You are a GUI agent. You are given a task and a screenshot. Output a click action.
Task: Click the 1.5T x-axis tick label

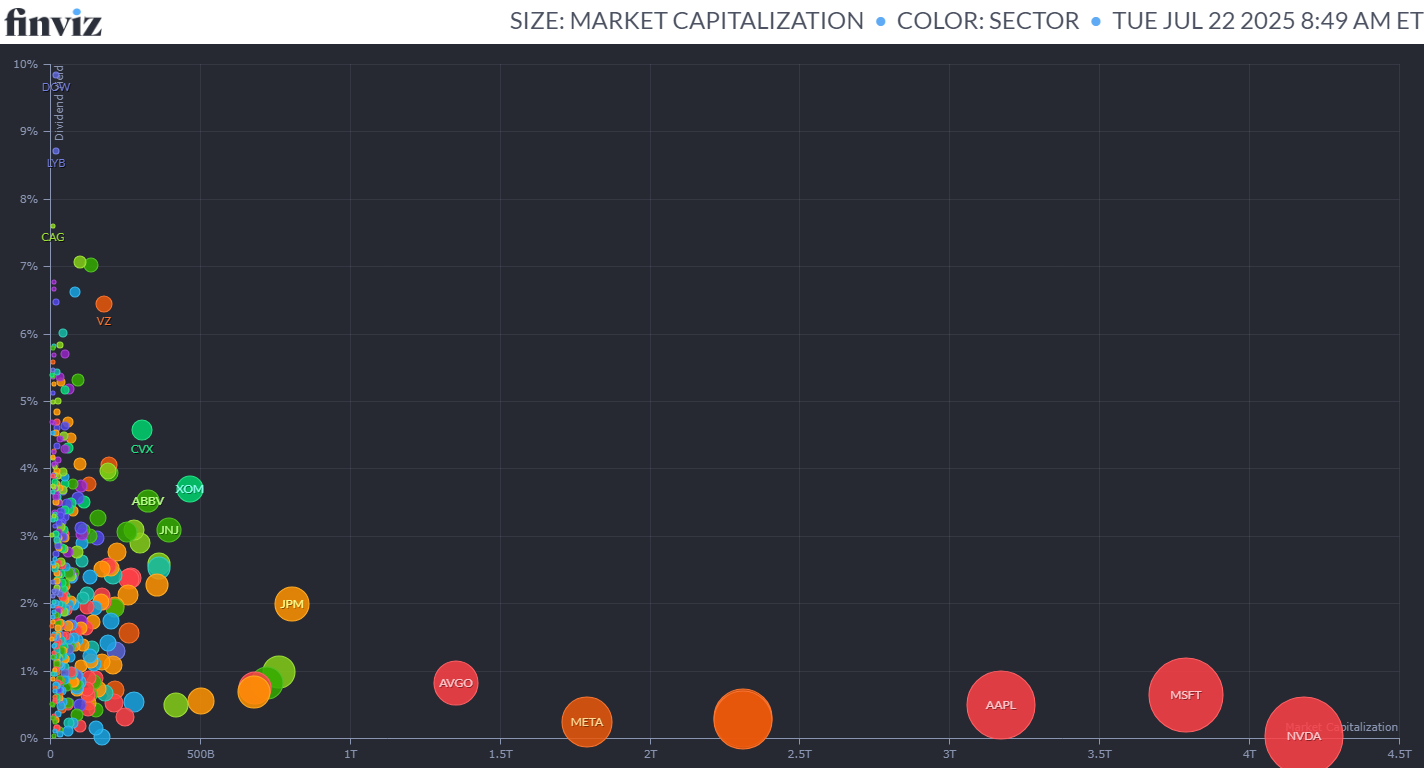(x=500, y=753)
